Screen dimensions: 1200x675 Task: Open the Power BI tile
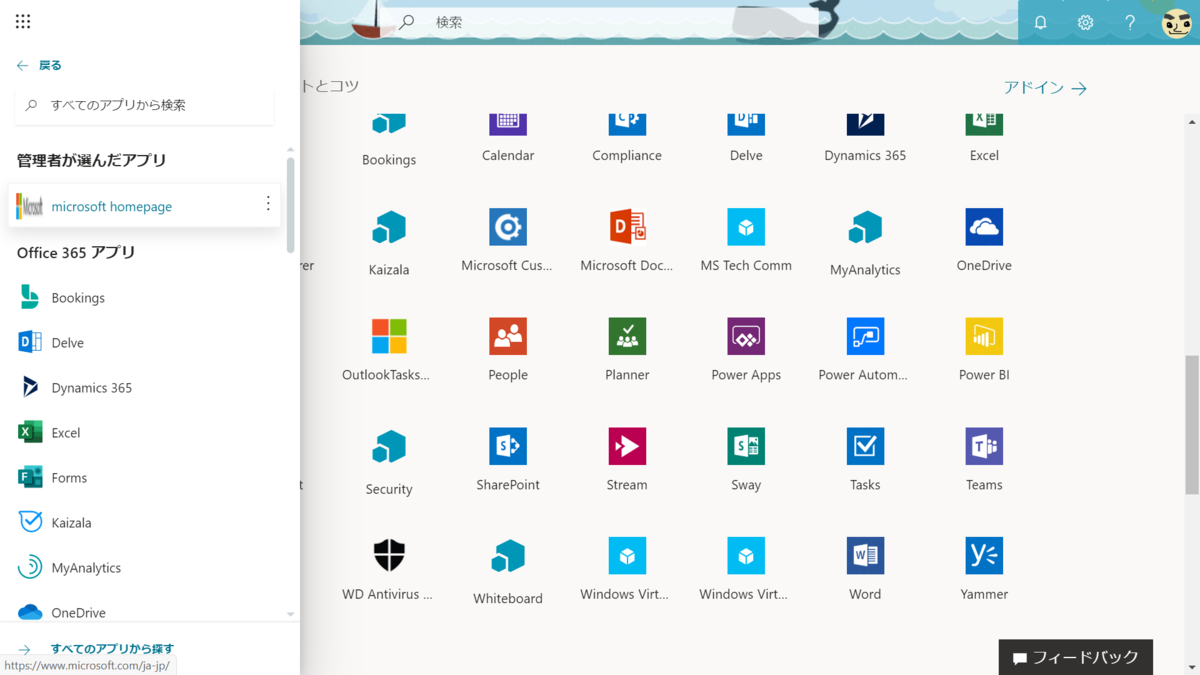pyautogui.click(x=984, y=350)
